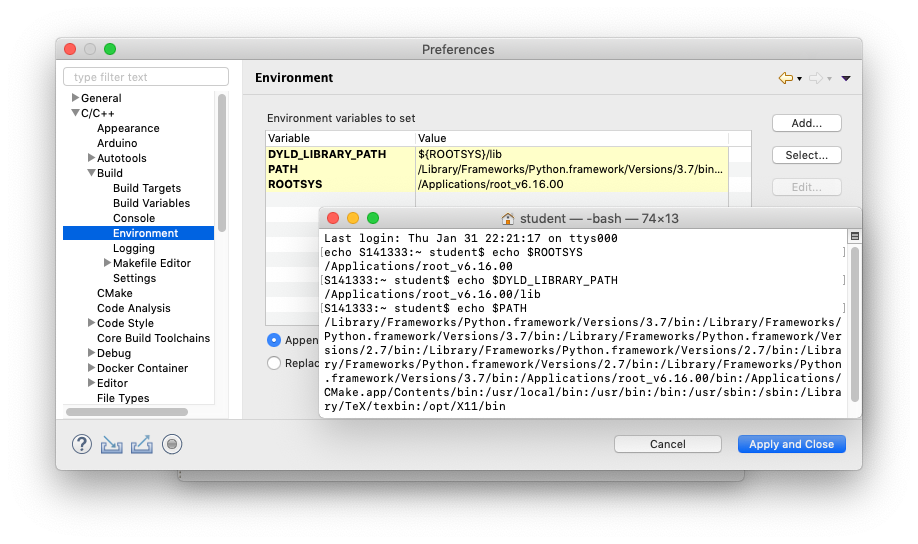Expand the Code Style node
Screen dimensions: 918x544
point(91,323)
